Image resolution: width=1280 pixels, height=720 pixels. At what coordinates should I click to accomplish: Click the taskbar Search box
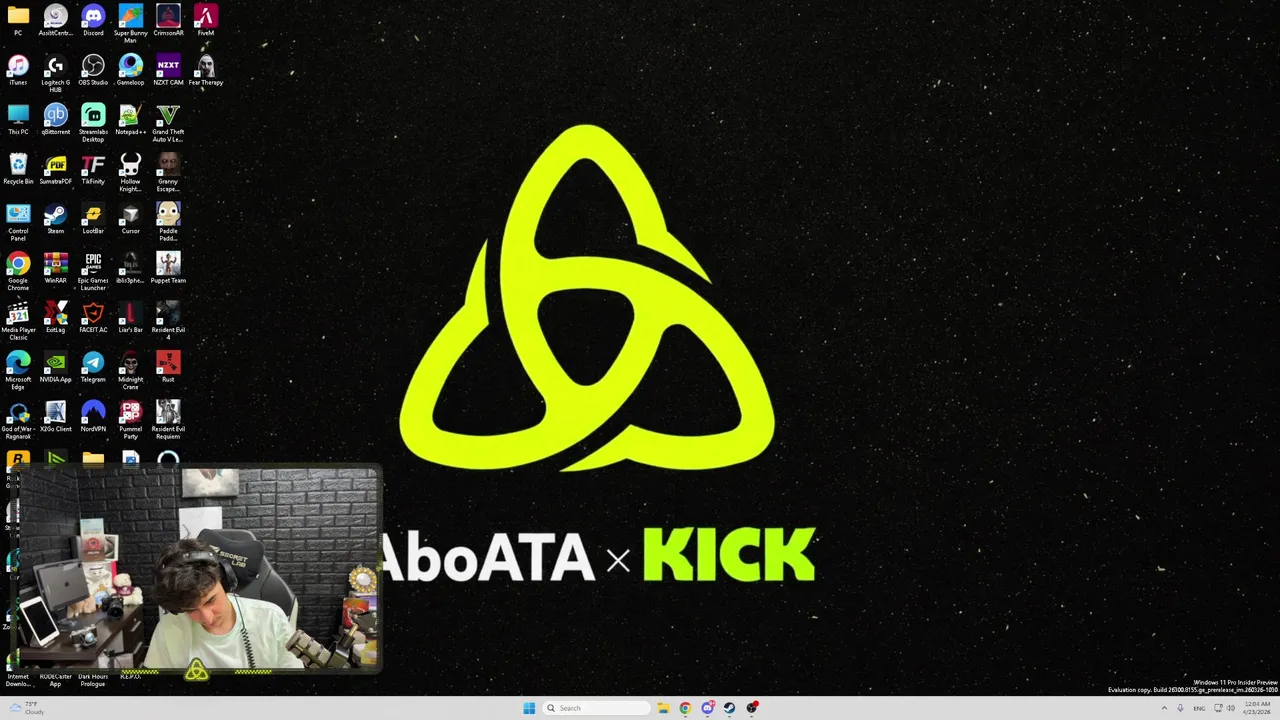coord(596,708)
